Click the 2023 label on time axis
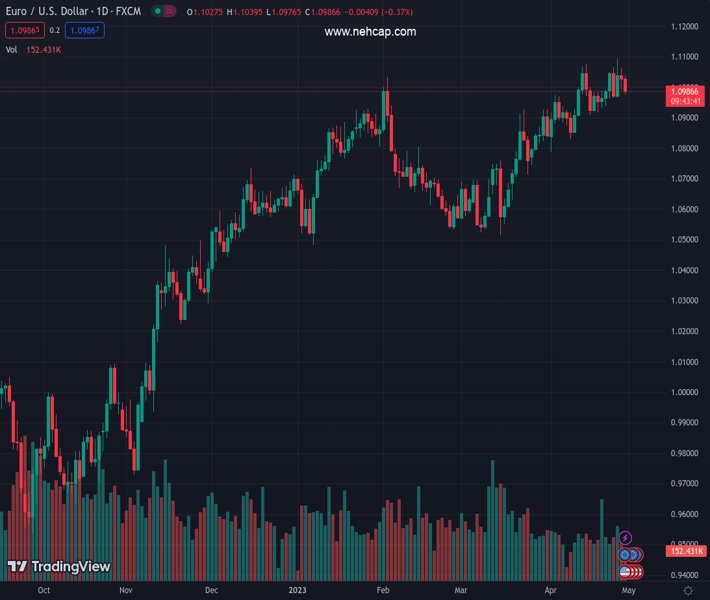 (x=297, y=591)
